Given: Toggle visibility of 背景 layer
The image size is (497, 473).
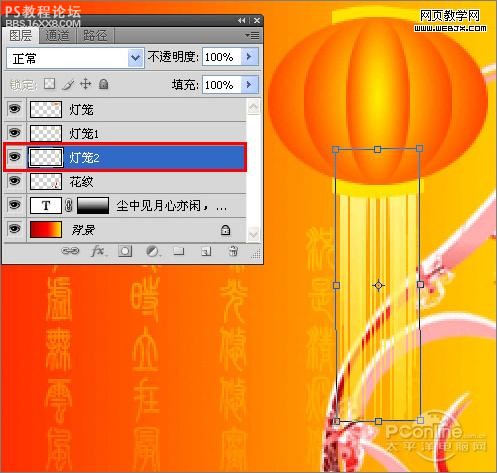Looking at the screenshot, I should pos(14,229).
